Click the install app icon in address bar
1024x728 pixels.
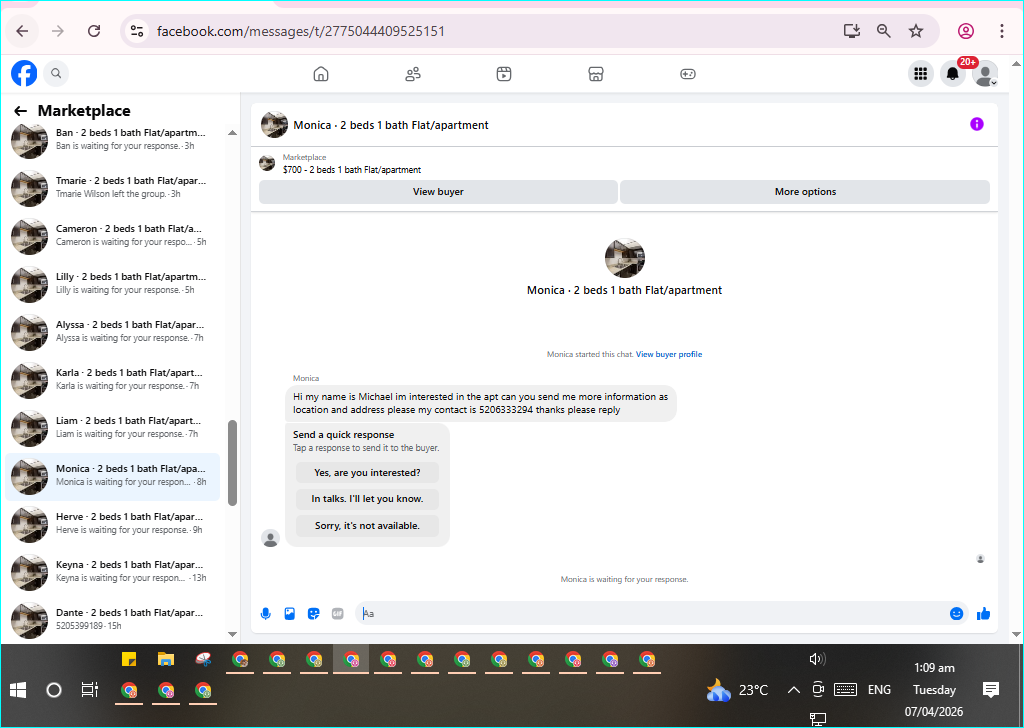(852, 31)
